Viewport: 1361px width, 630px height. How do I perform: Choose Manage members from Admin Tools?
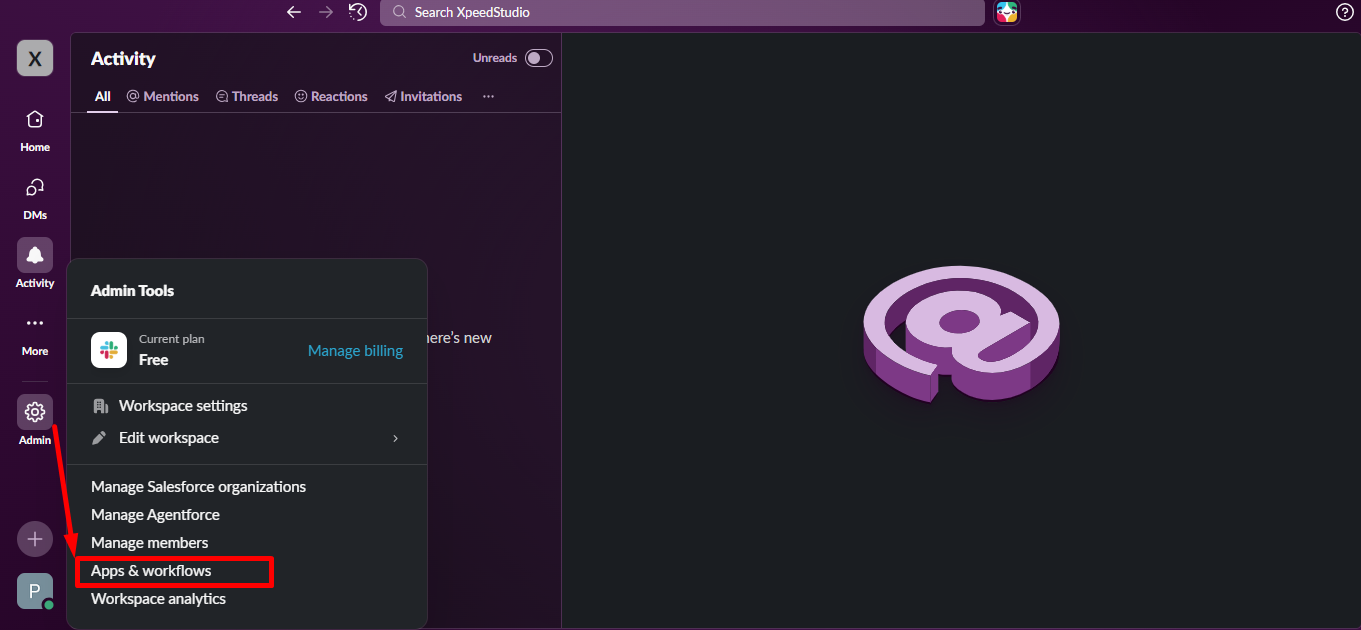click(x=148, y=542)
